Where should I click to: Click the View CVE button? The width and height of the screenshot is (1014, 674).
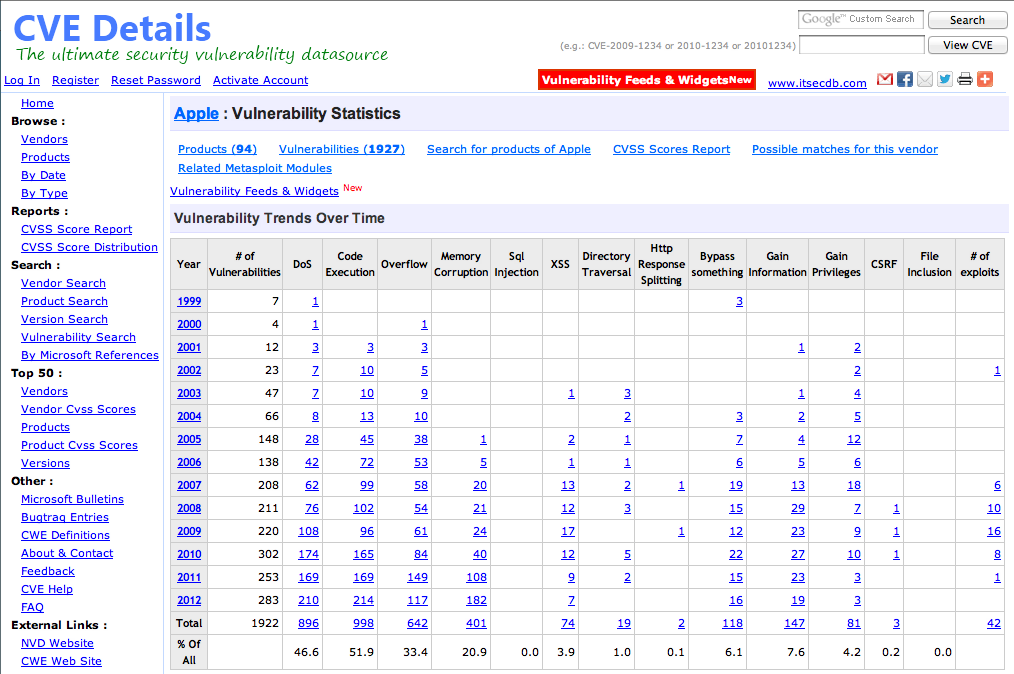point(967,45)
